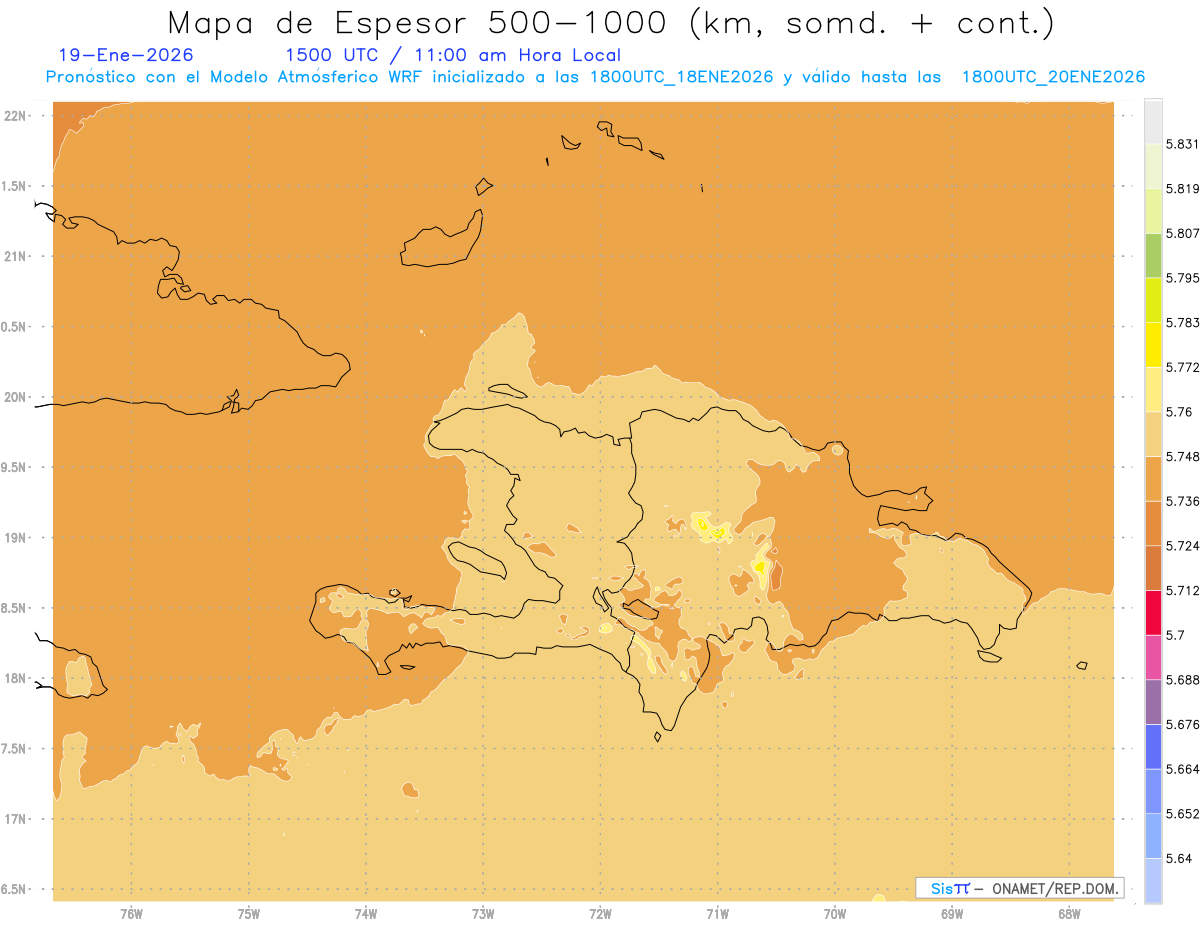The height and width of the screenshot is (927, 1200).
Task: Click the '68W' longitude label
Action: [1069, 913]
